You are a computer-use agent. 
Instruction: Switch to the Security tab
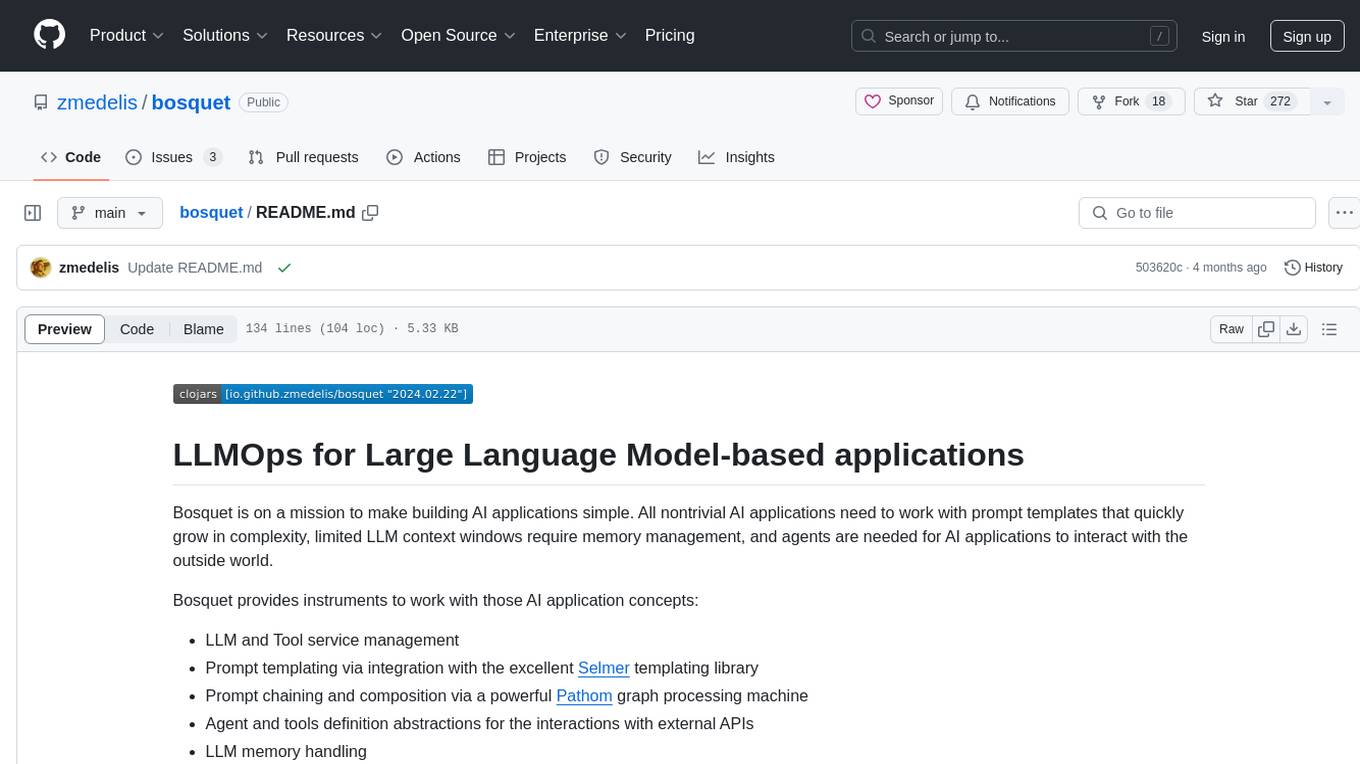(632, 157)
